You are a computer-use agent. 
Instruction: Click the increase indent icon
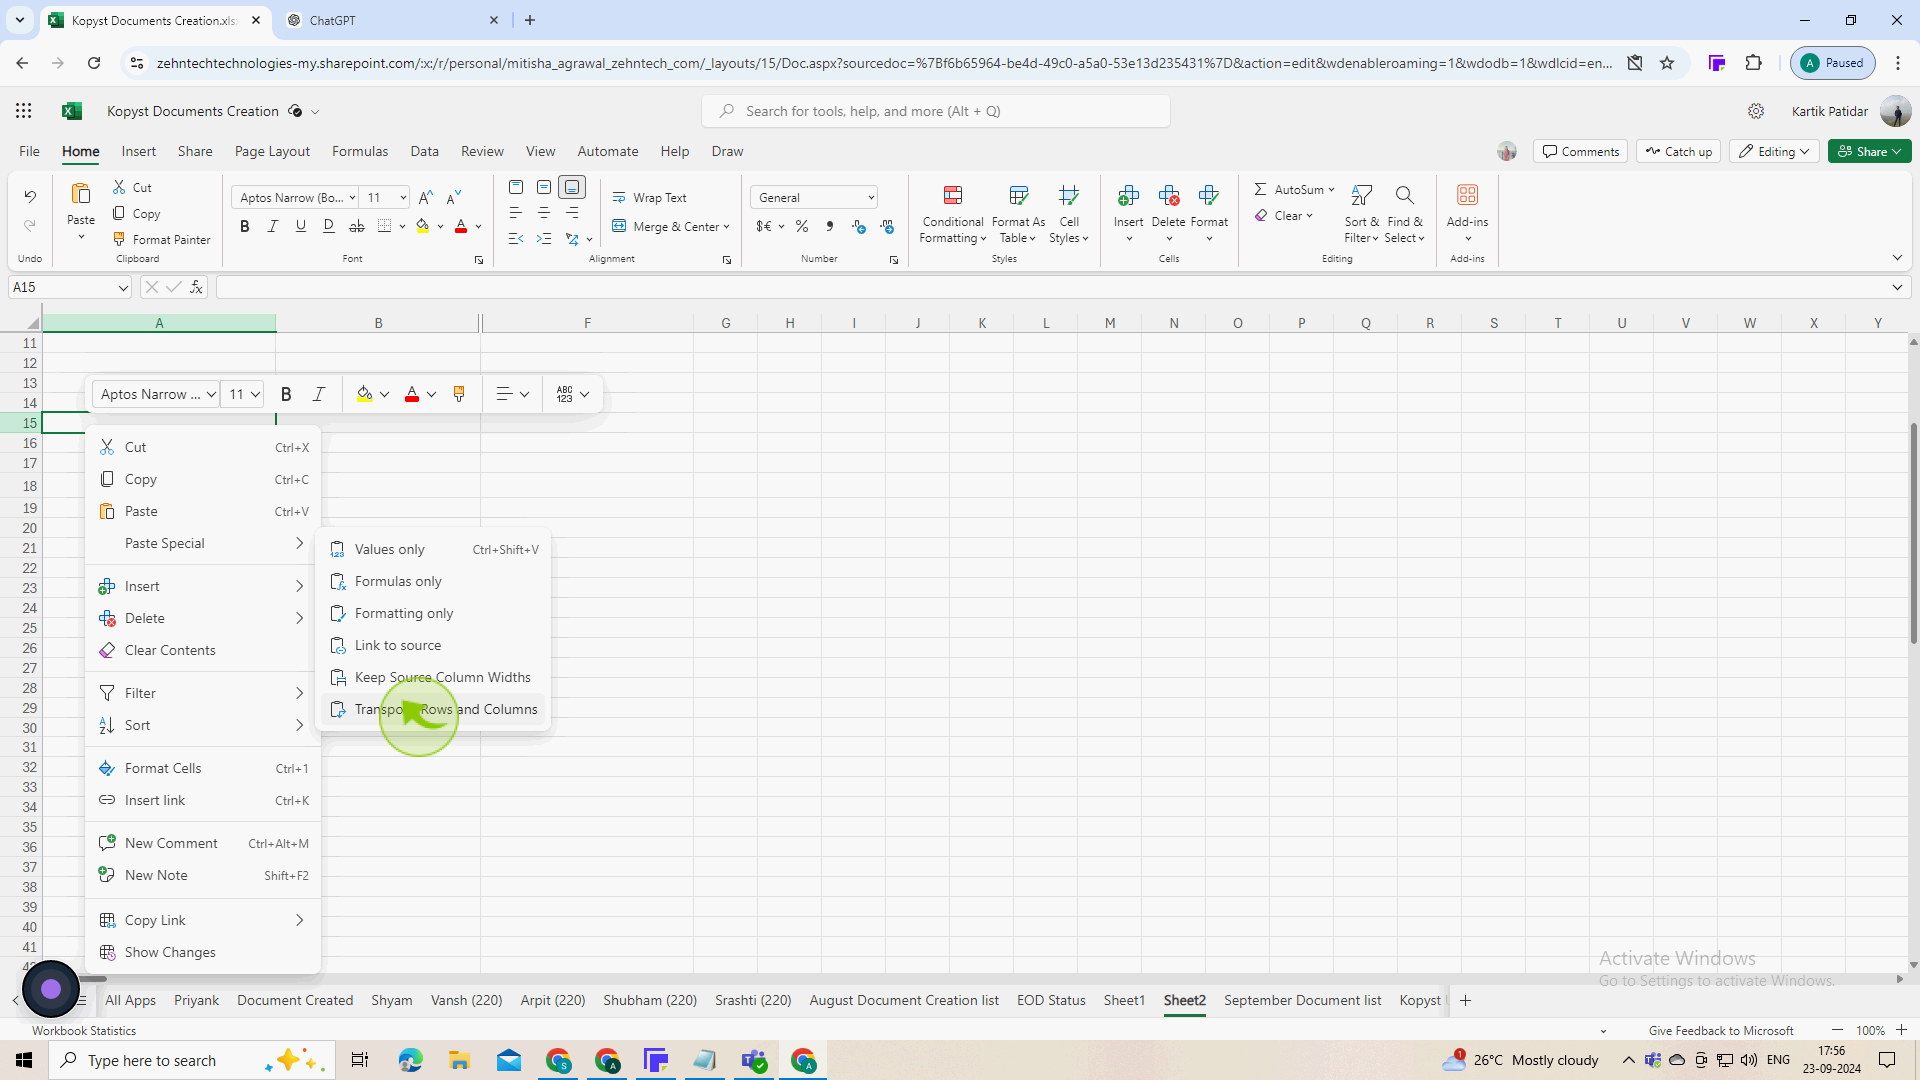544,239
